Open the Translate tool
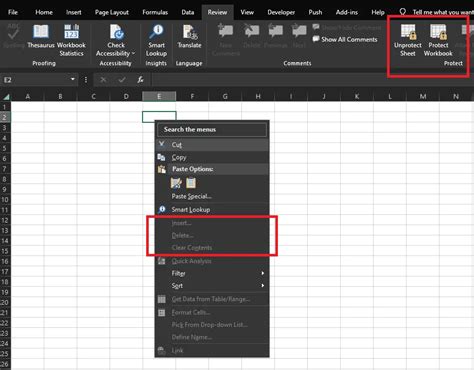The image size is (474, 370). pos(189,37)
